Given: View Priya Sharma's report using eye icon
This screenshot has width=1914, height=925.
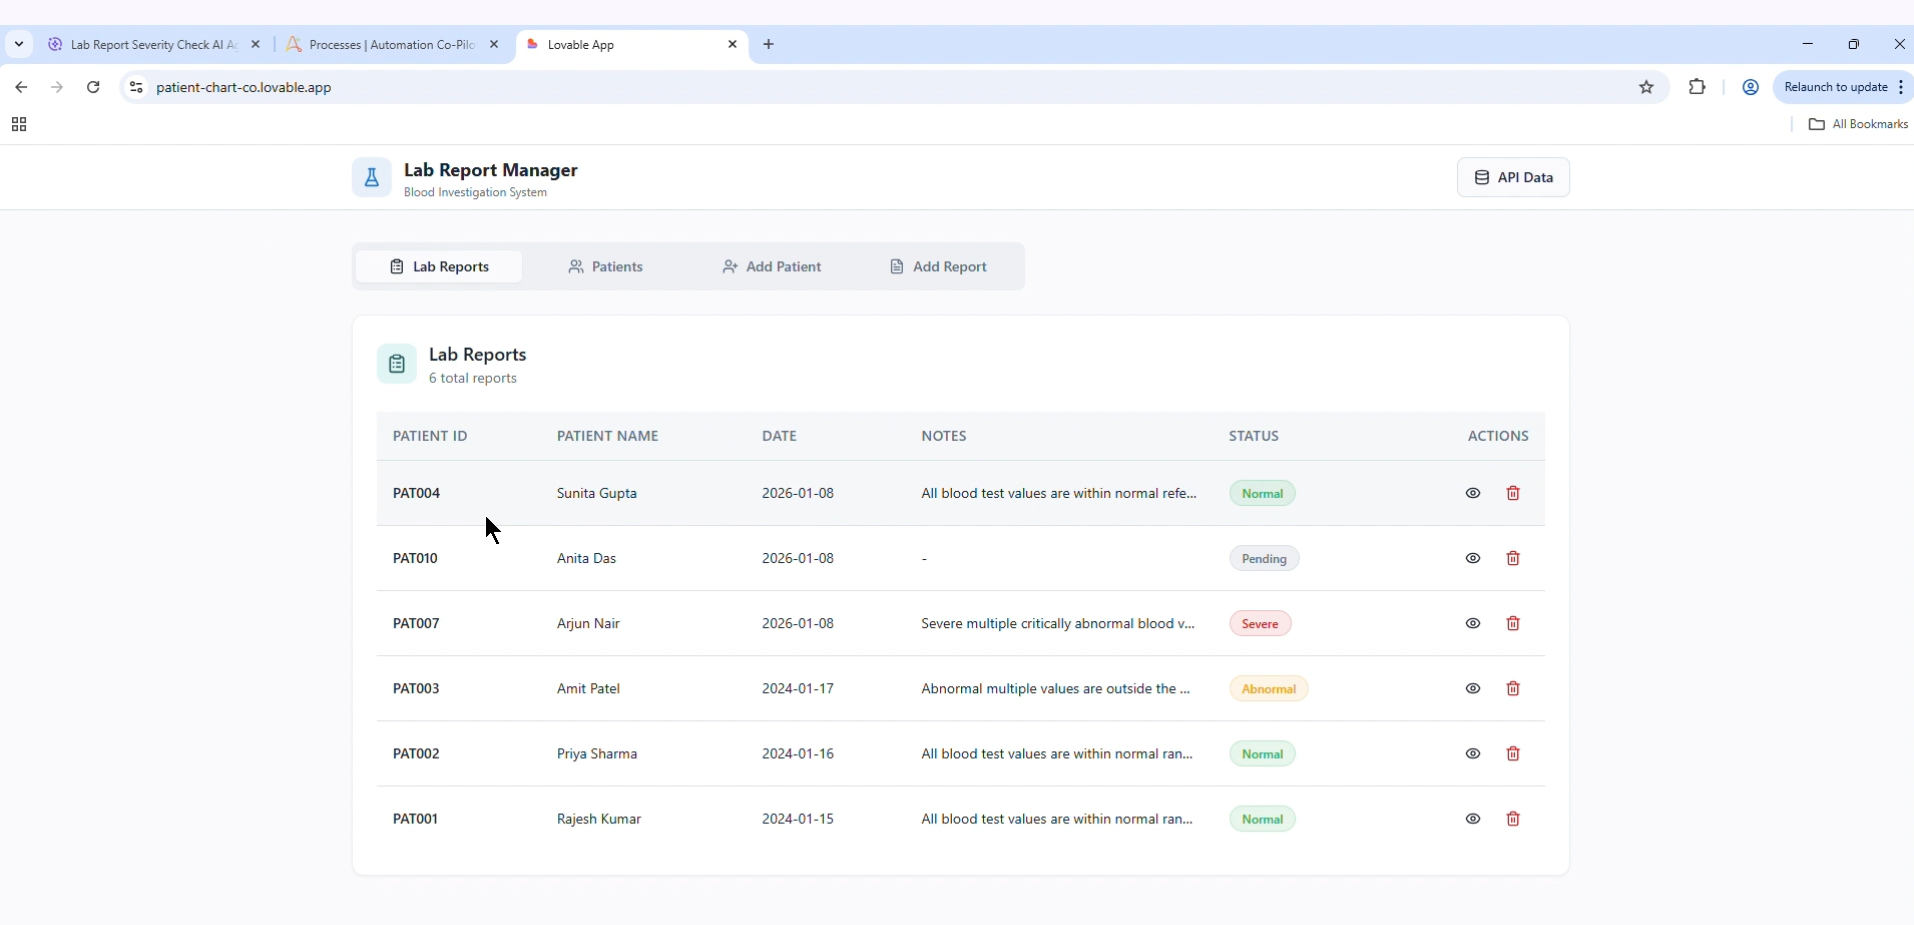Looking at the screenshot, I should coord(1473,754).
